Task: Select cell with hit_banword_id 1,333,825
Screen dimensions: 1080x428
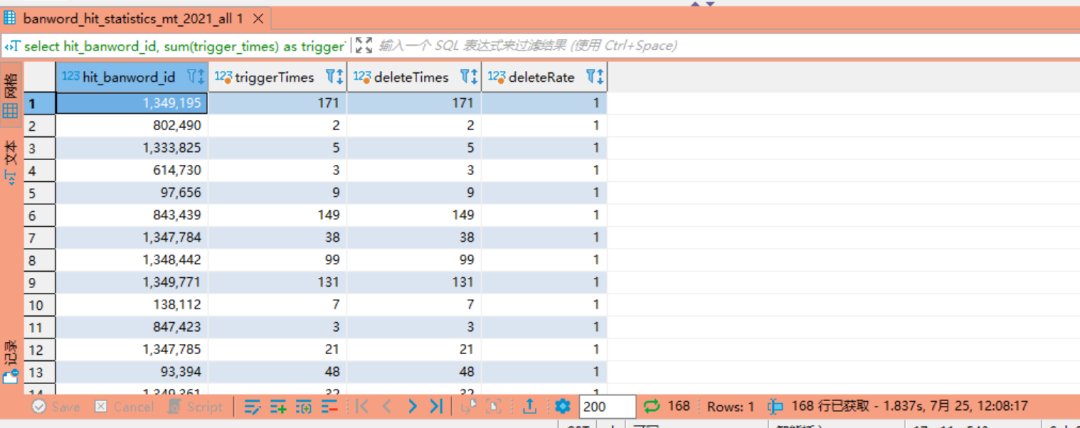Action: pyautogui.click(x=132, y=147)
